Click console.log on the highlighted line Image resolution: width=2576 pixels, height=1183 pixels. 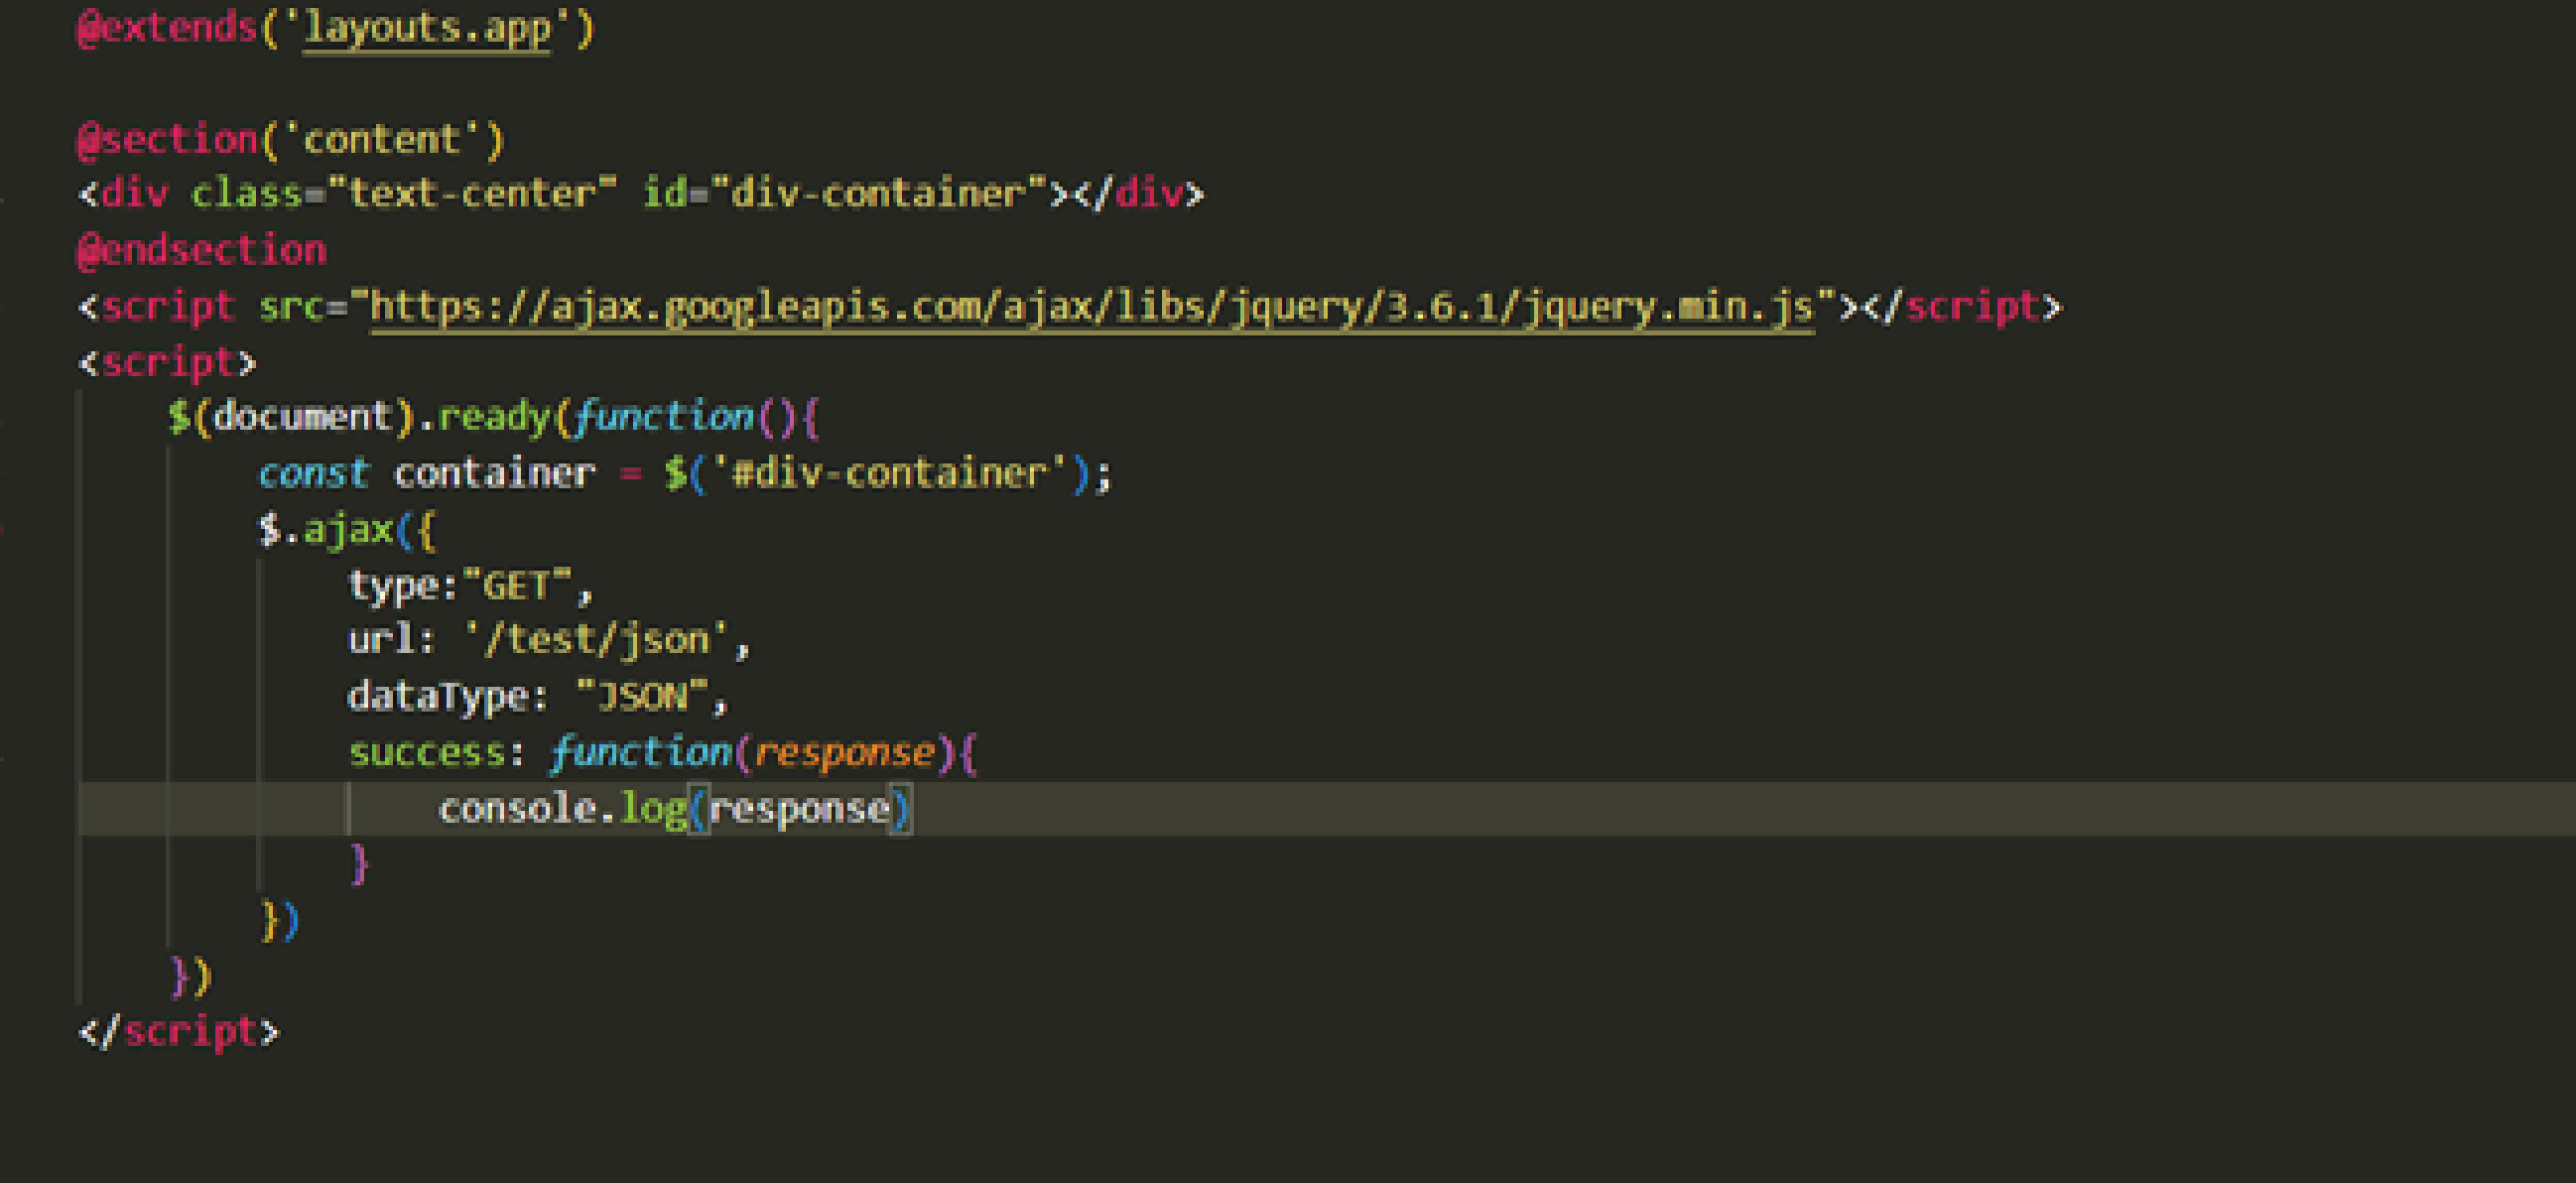pos(562,808)
